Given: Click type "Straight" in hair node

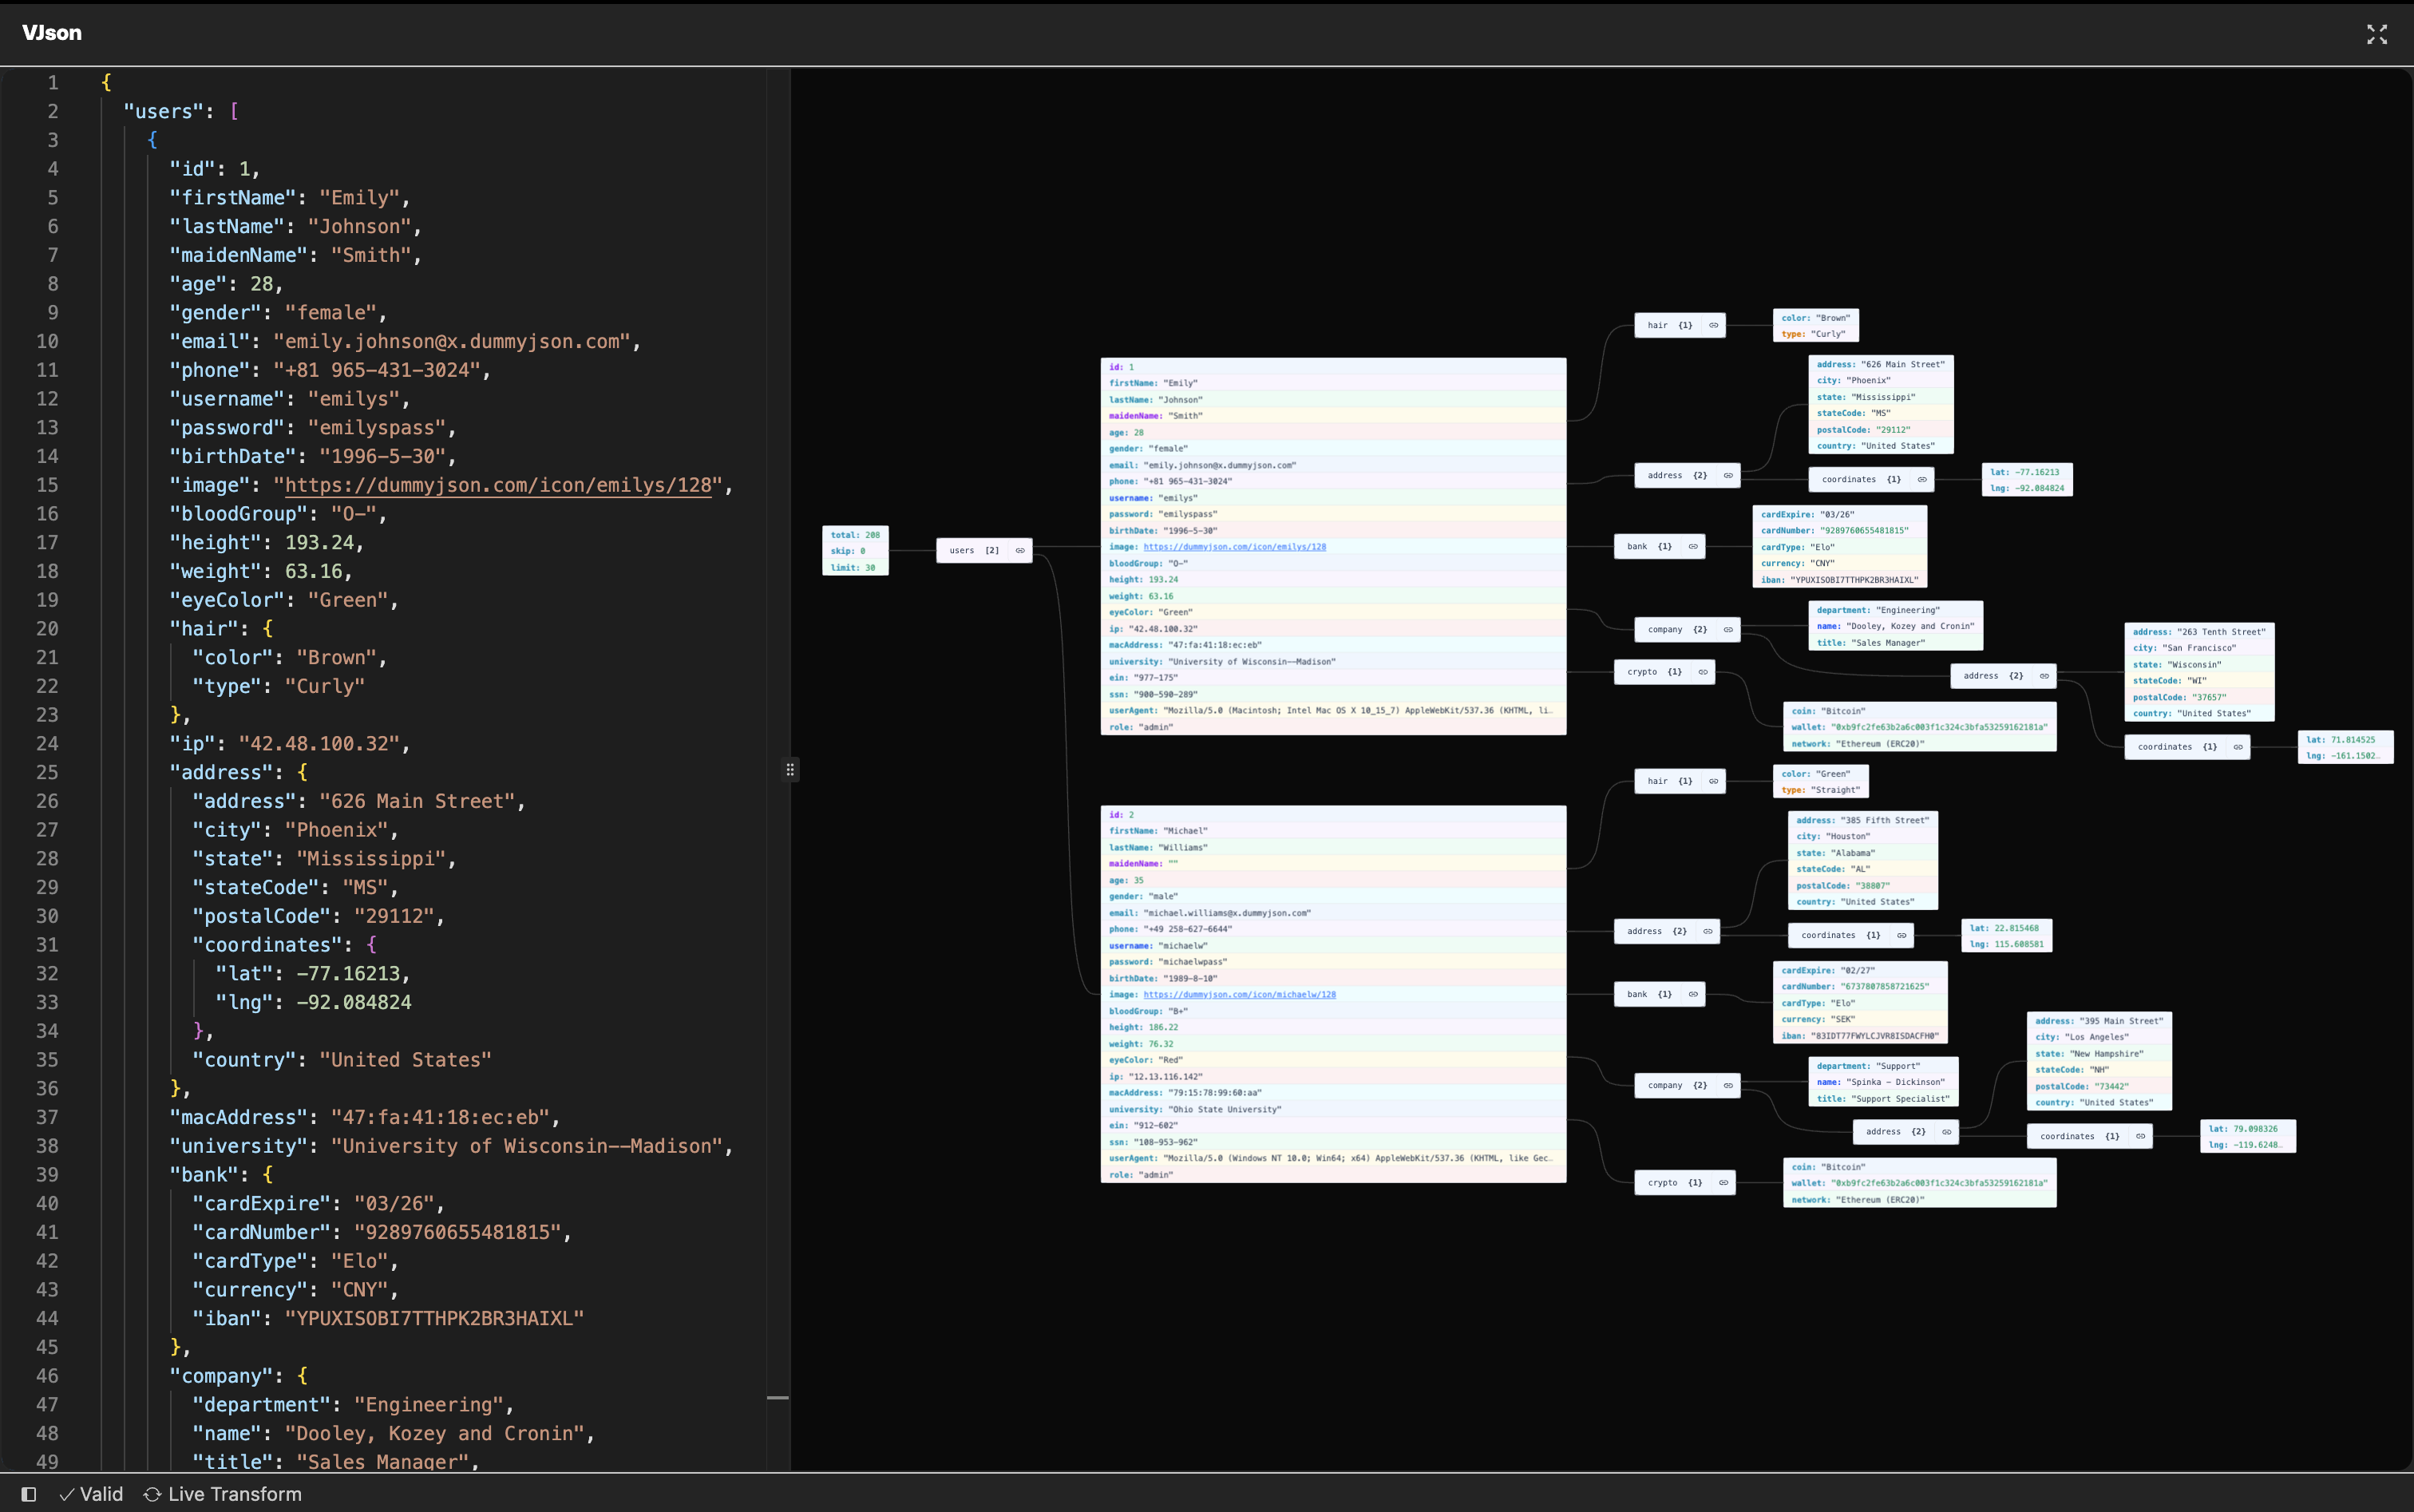Looking at the screenshot, I should [x=1820, y=790].
